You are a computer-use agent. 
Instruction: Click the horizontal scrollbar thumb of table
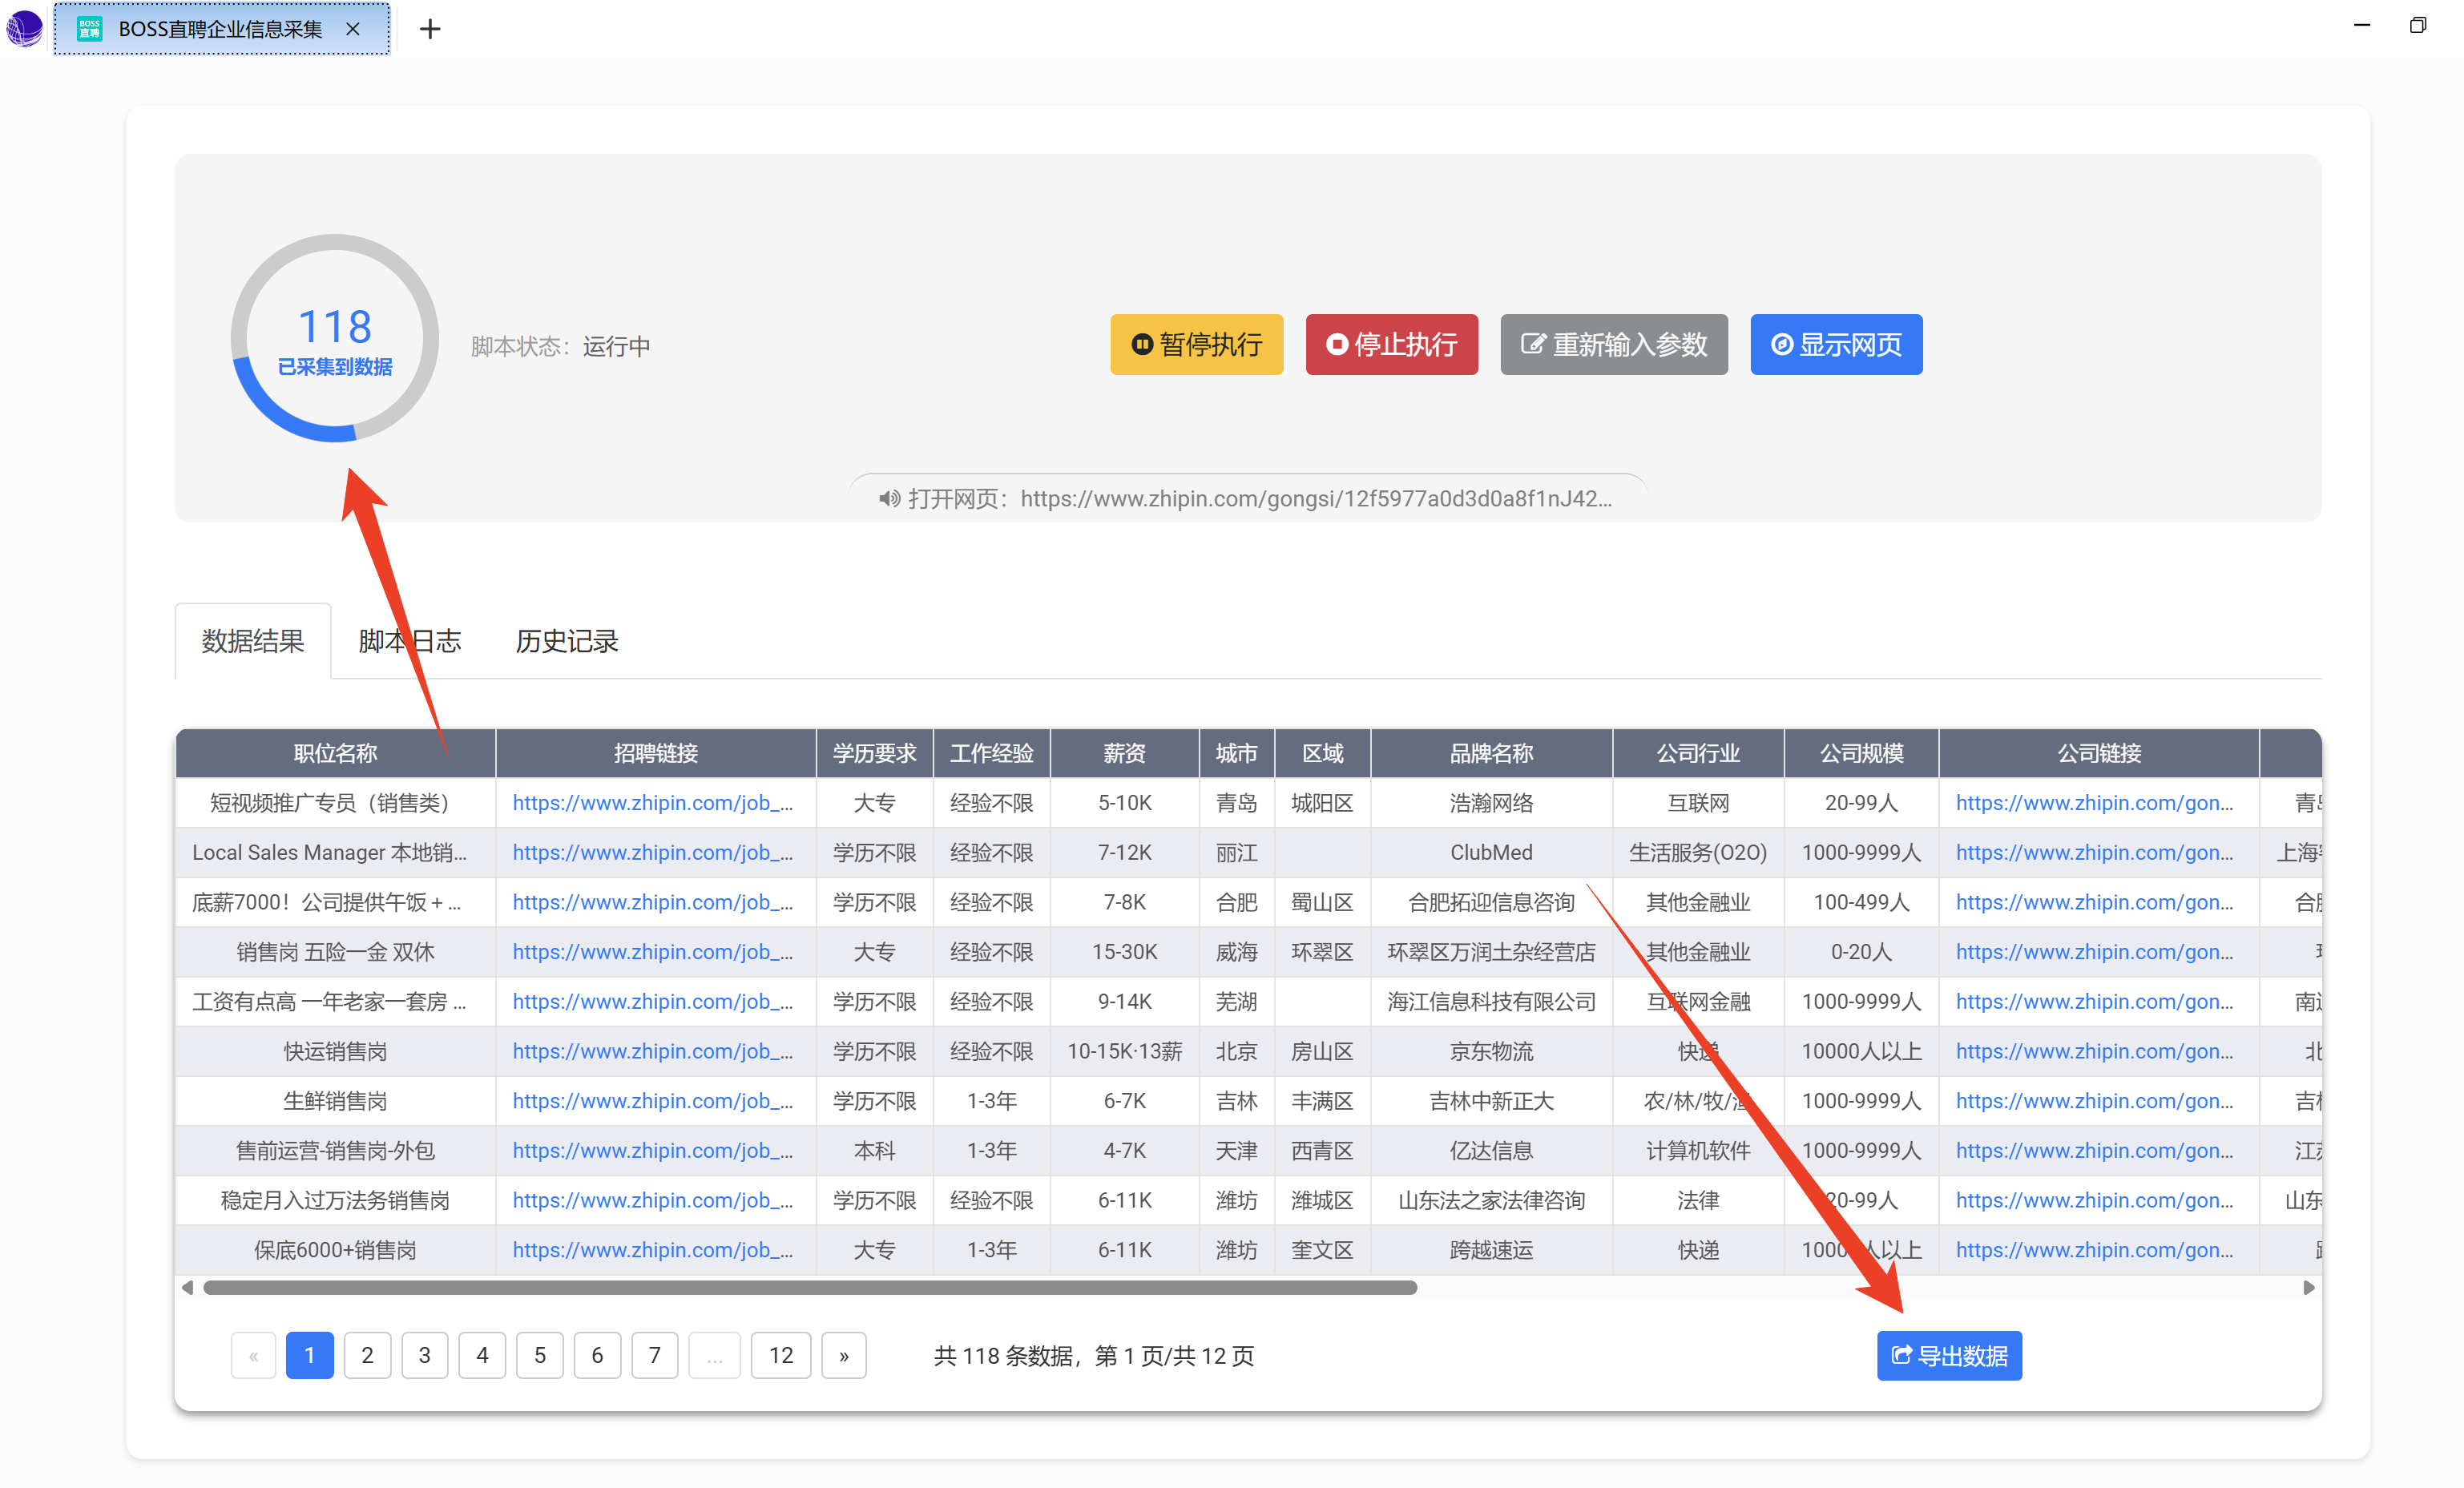tap(810, 1288)
